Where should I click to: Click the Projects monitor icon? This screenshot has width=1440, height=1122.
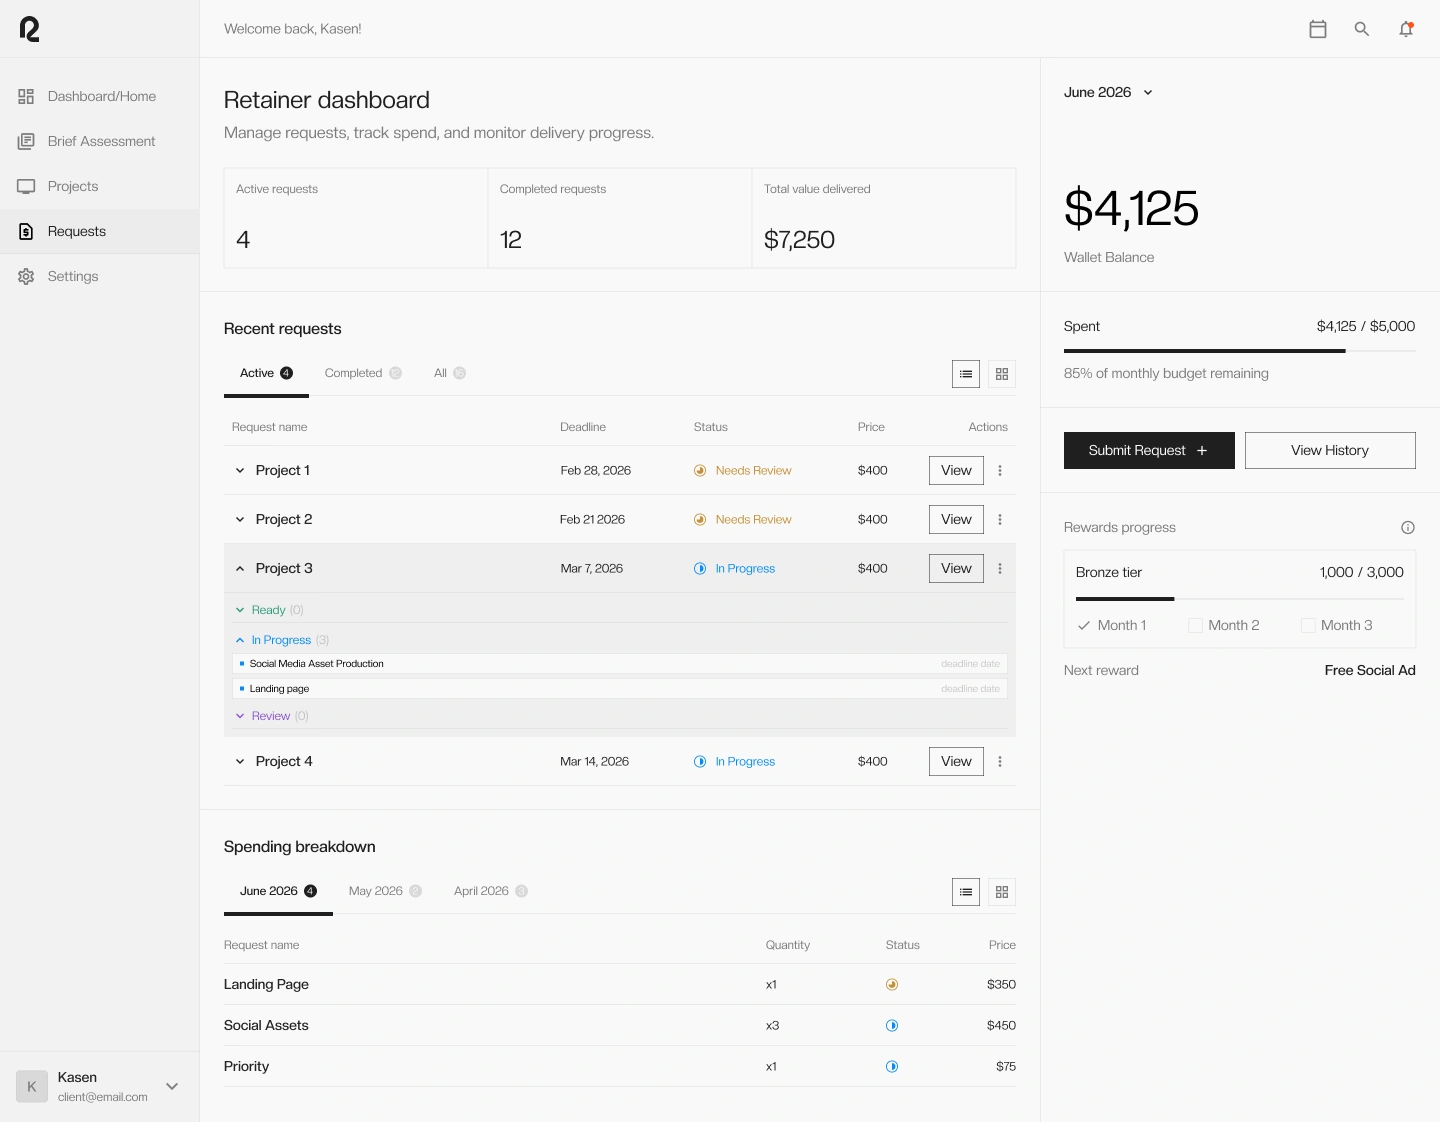tap(26, 187)
